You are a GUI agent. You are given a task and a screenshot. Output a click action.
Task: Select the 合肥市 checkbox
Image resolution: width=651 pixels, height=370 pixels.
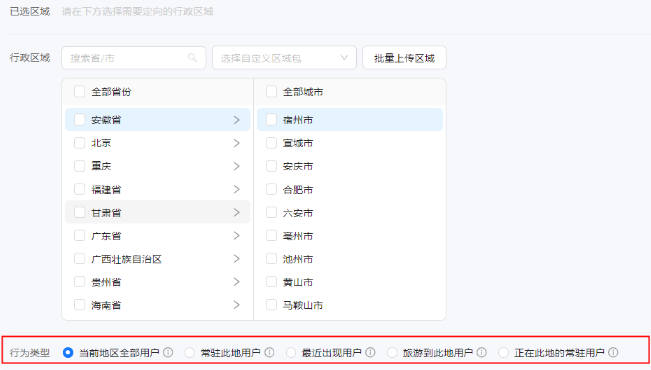pos(271,189)
